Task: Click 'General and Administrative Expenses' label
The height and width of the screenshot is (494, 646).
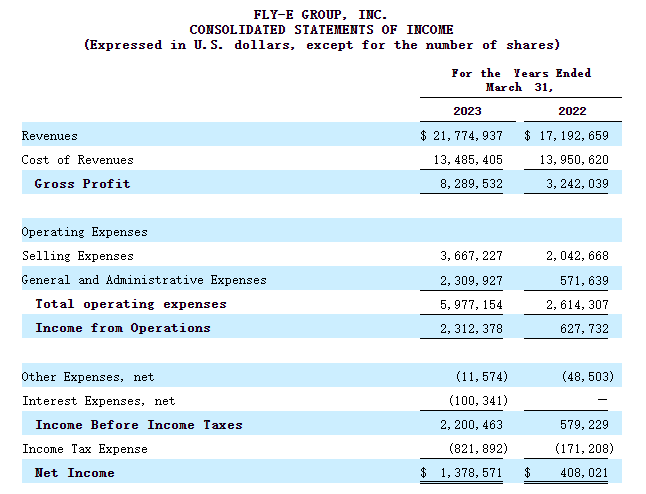Action: coord(144,280)
